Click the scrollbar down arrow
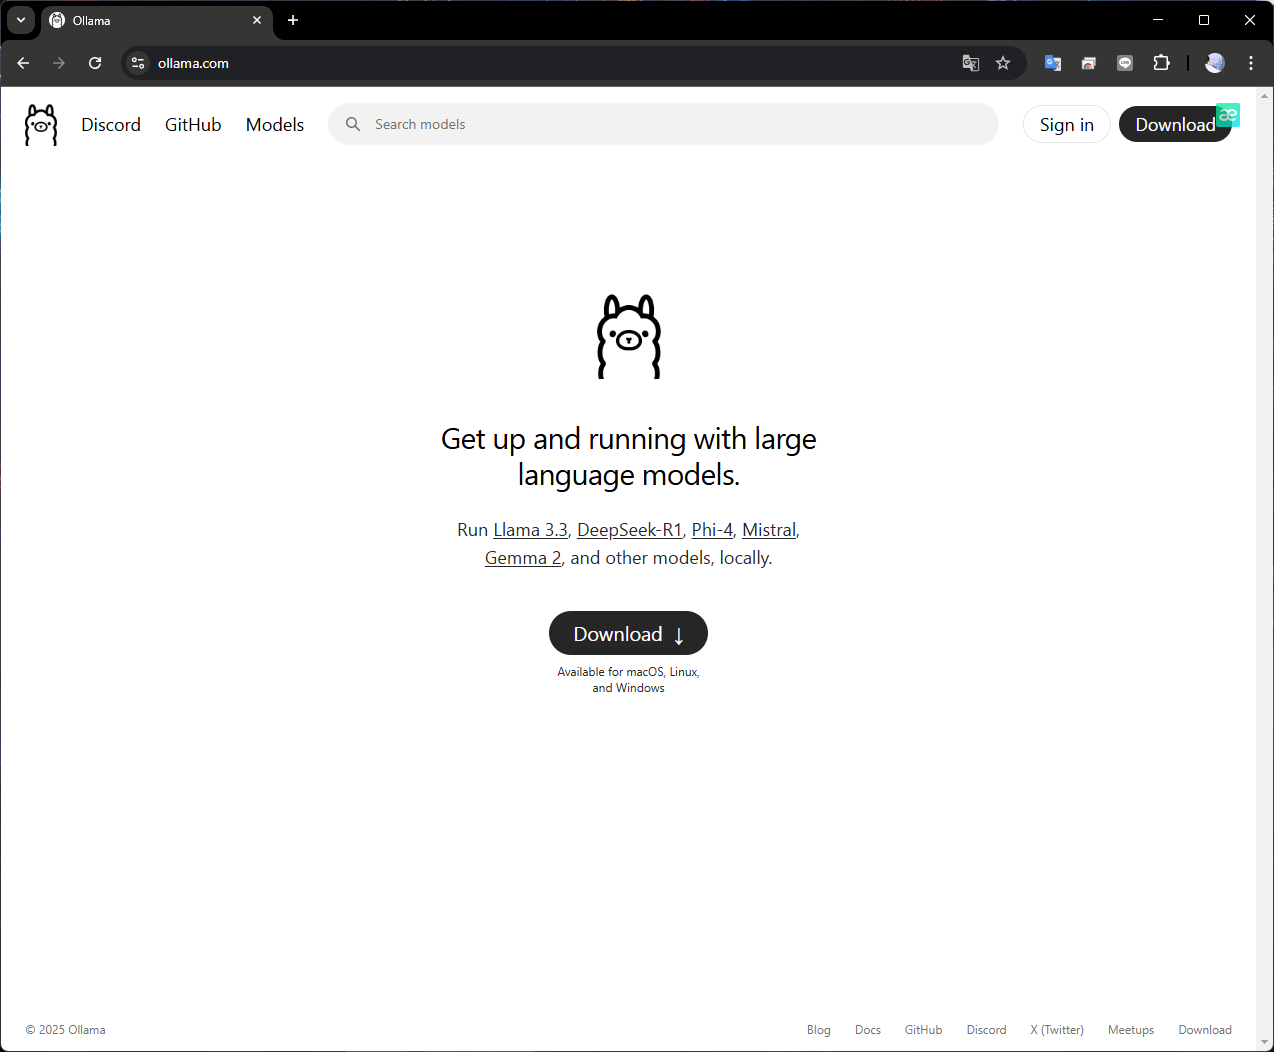 coord(1265,1043)
